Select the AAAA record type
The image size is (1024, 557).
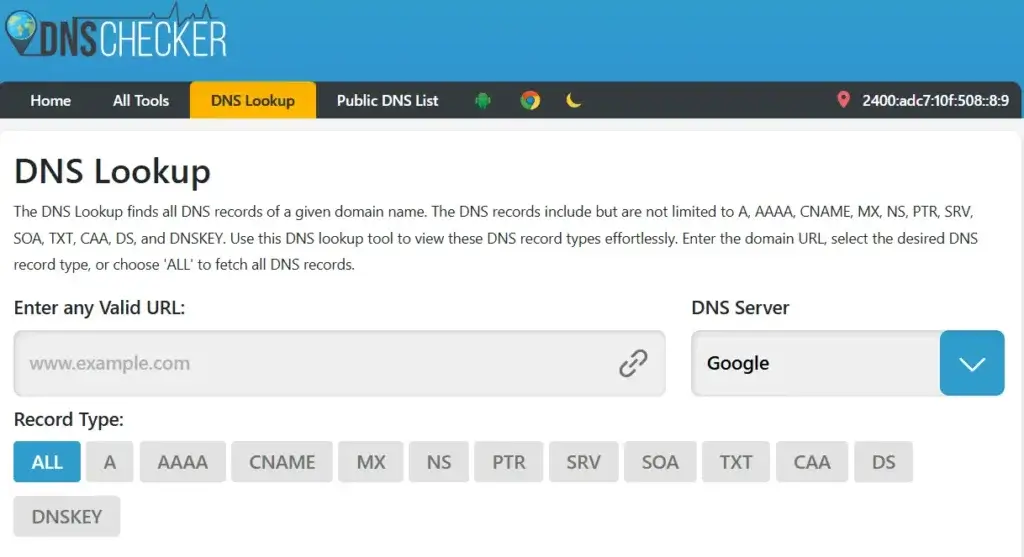click(x=183, y=462)
